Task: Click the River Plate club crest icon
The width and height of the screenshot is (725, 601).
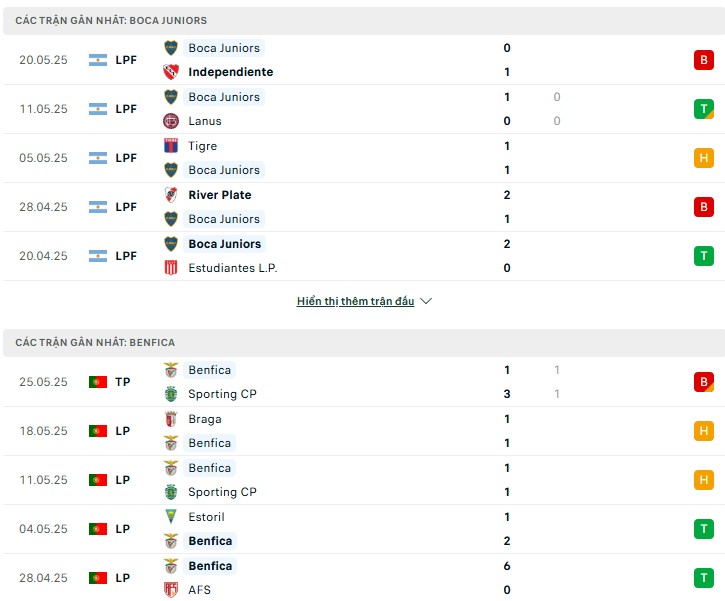Action: (x=171, y=195)
